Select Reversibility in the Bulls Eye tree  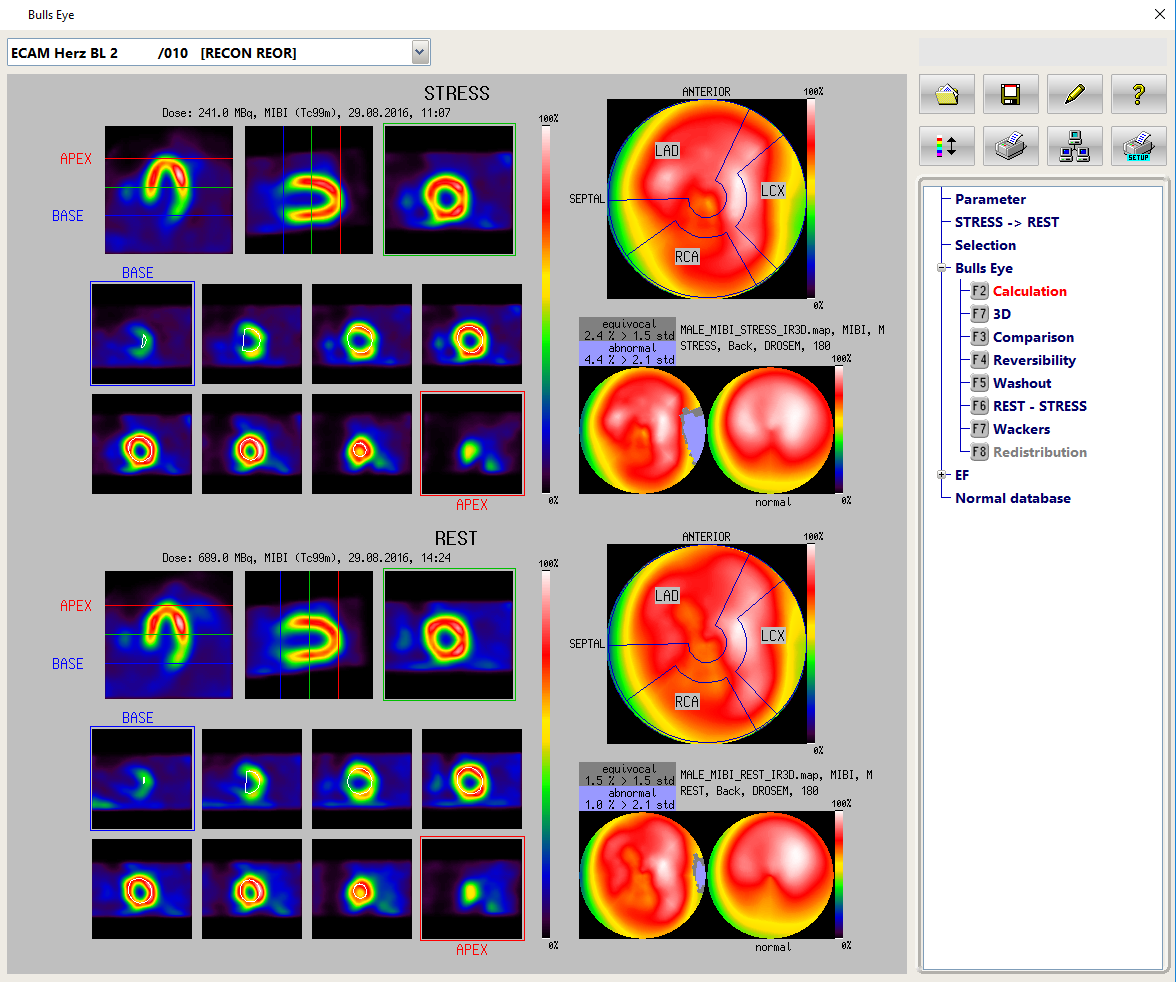pyautogui.click(x=1034, y=360)
